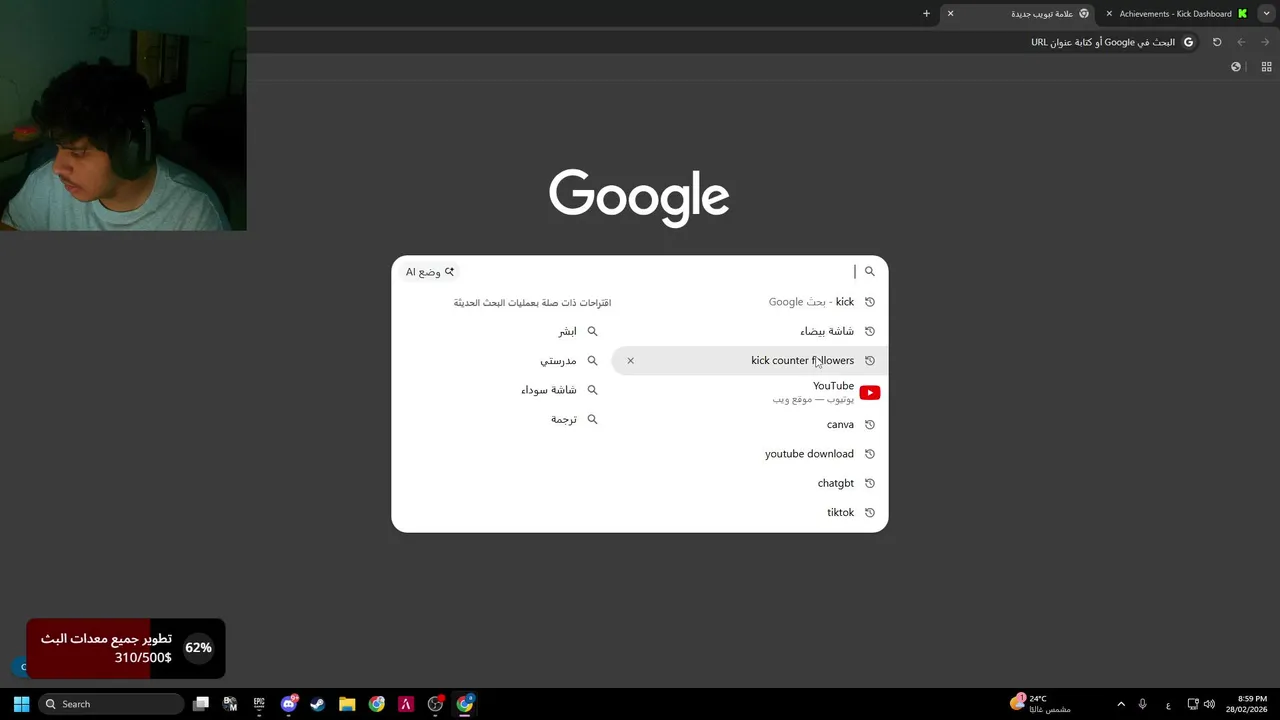1280x720 pixels.
Task: Click the Windows taskbar Search box
Action: [x=111, y=704]
